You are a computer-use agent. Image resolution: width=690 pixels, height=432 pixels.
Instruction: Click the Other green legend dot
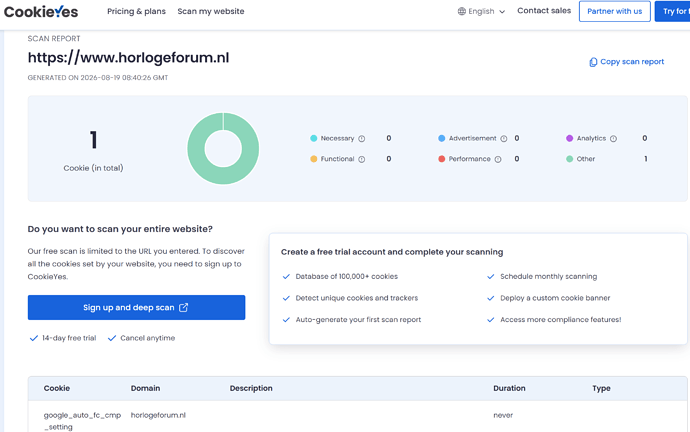point(569,159)
